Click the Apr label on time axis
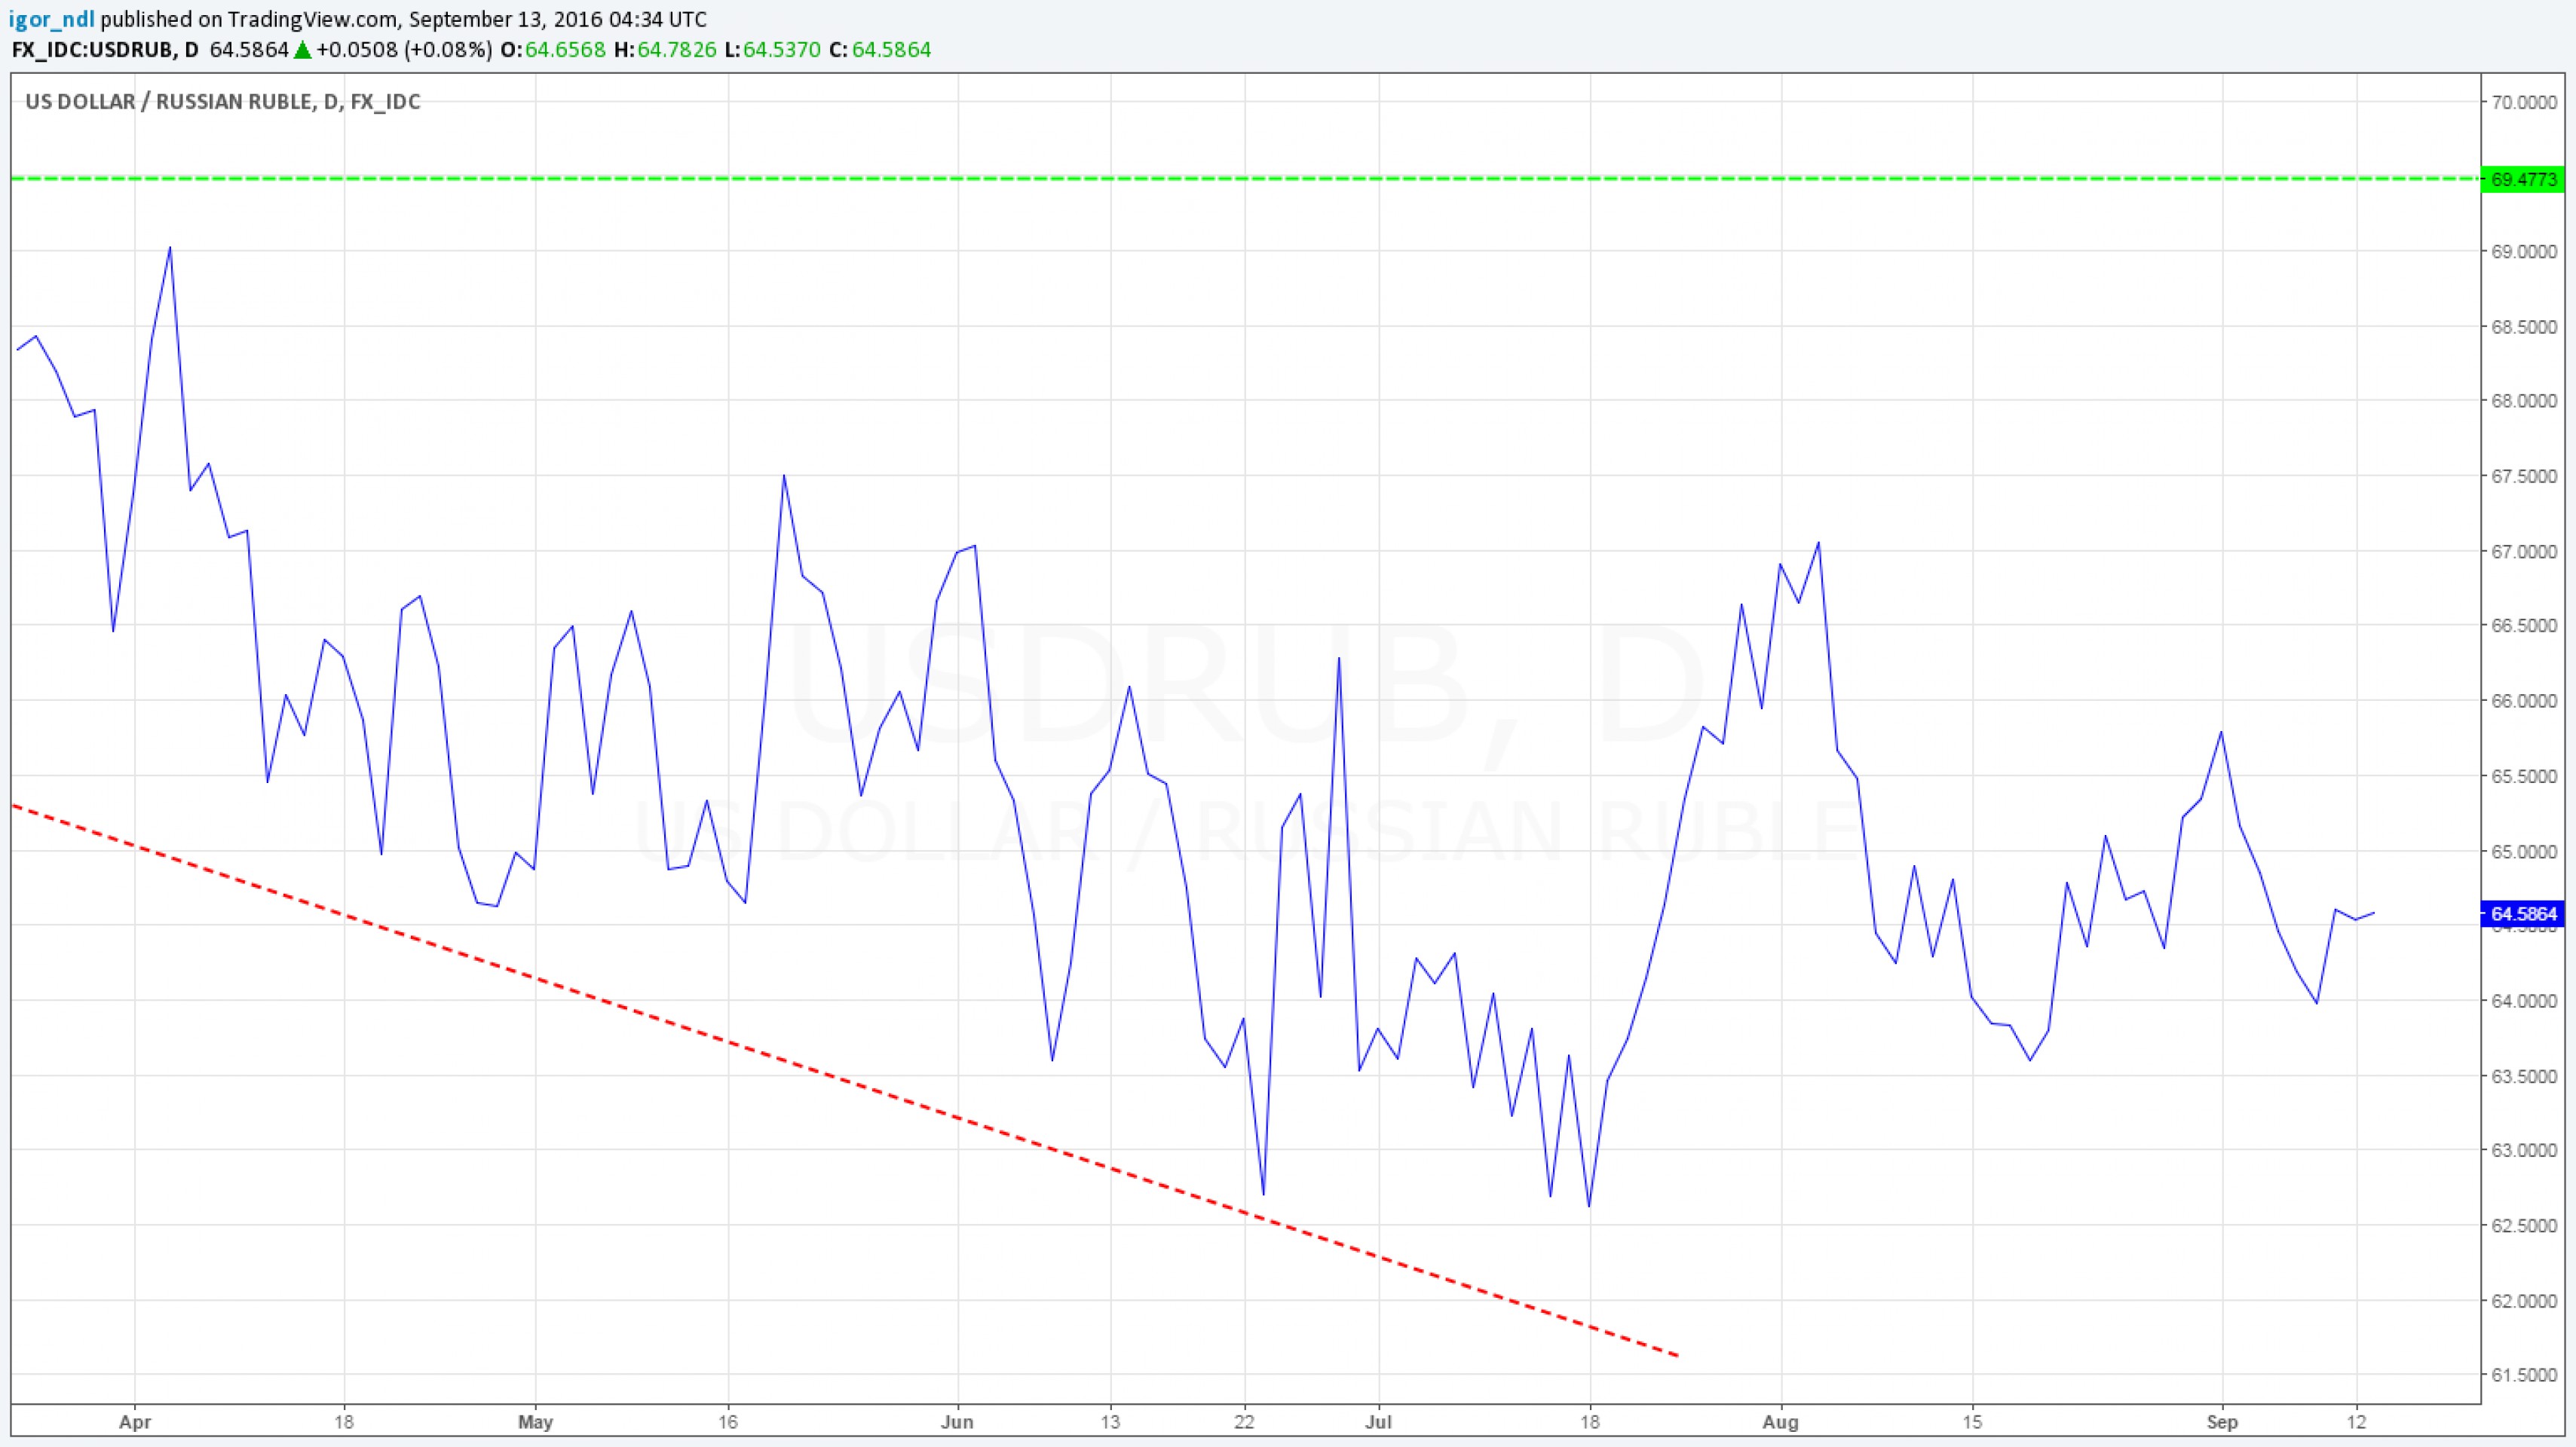Viewport: 2576px width, 1447px height. [x=135, y=1421]
